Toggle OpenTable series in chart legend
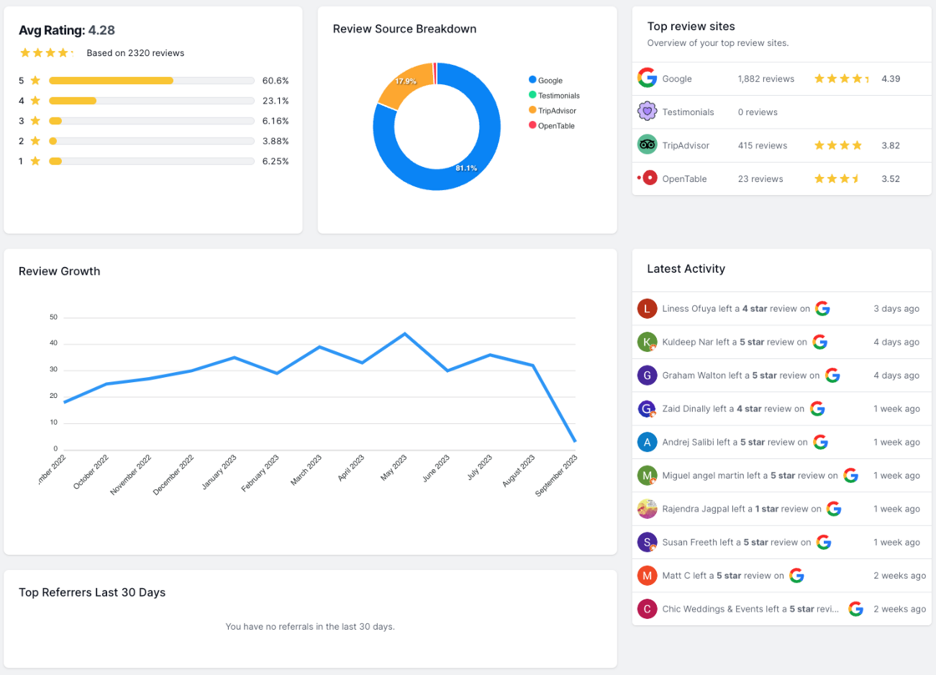Viewport: 936px width, 676px height. pyautogui.click(x=555, y=126)
